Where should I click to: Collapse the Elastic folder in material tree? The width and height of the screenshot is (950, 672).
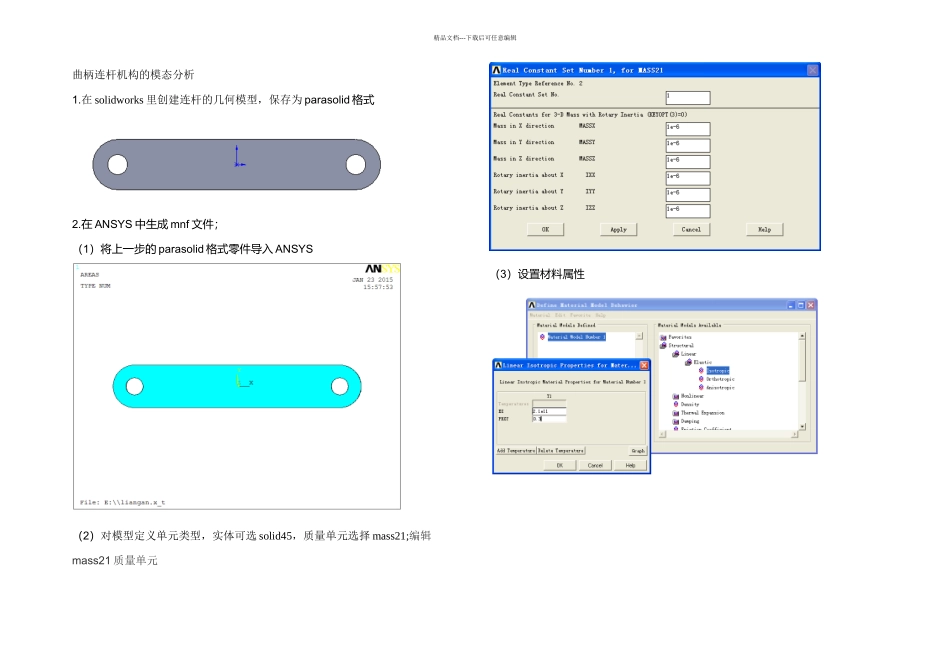(x=702, y=362)
